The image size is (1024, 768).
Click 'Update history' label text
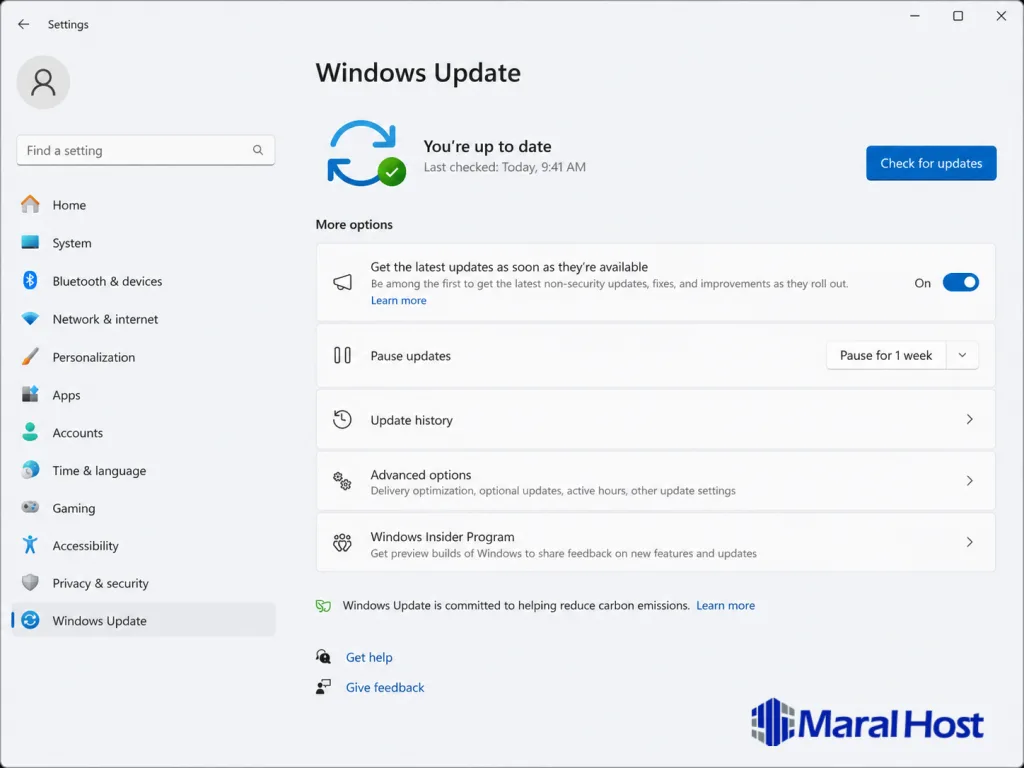click(411, 420)
